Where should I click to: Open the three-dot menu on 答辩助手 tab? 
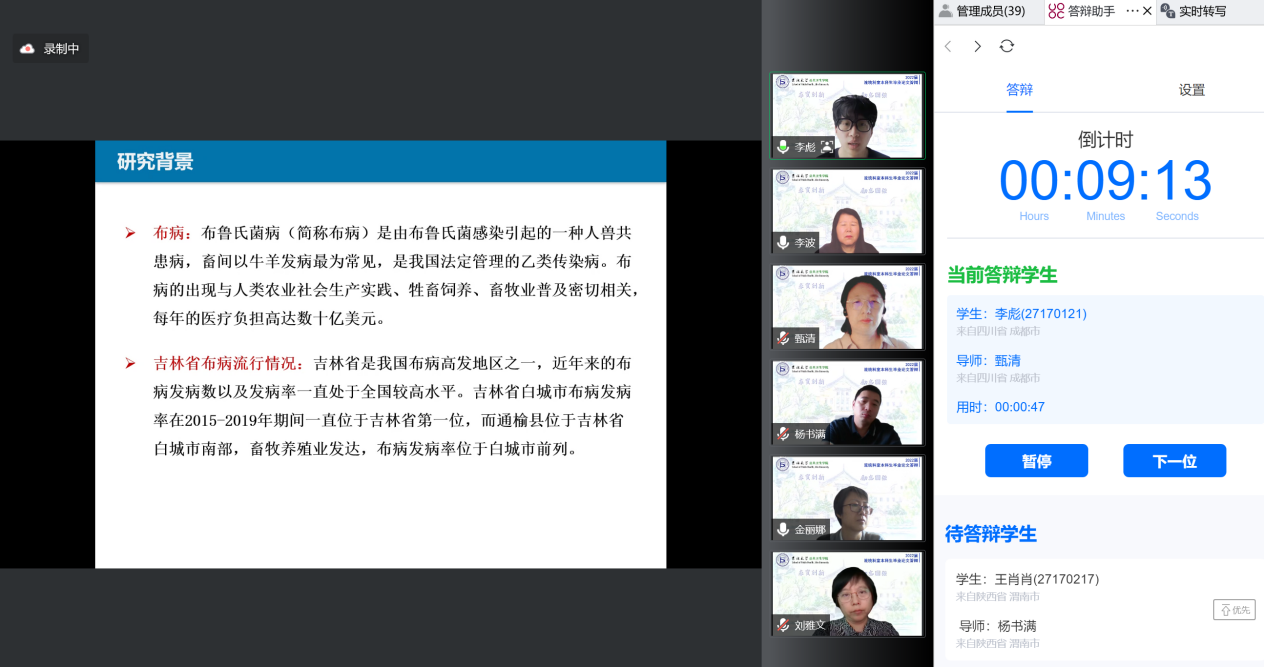point(1132,11)
